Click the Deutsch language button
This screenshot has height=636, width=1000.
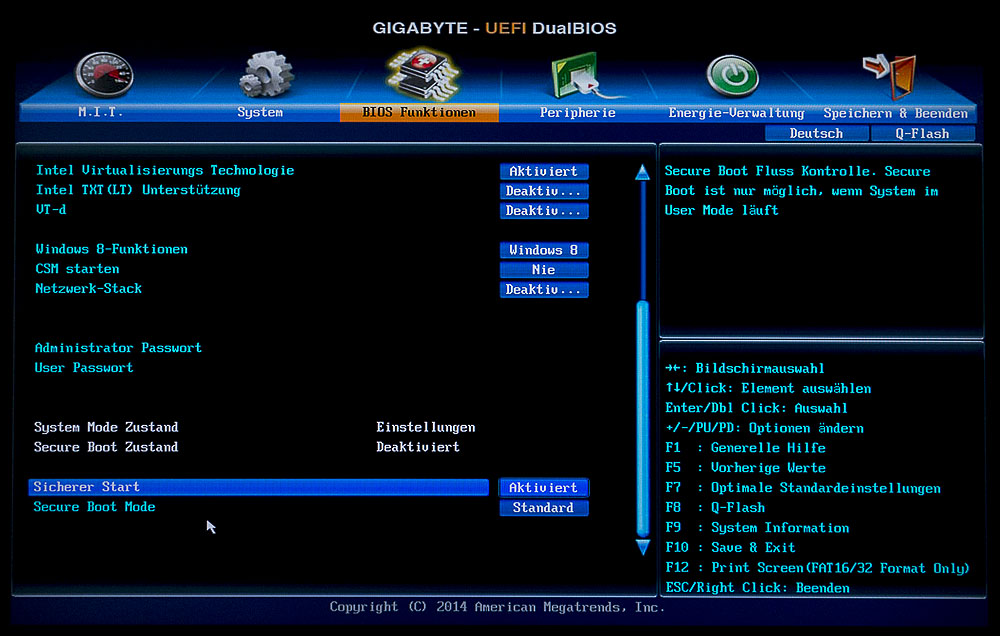(816, 133)
